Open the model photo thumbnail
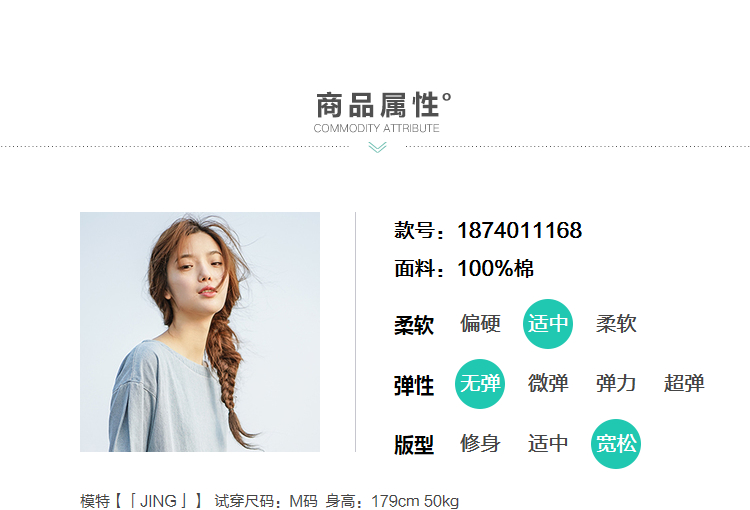The height and width of the screenshot is (510, 750). (200, 332)
